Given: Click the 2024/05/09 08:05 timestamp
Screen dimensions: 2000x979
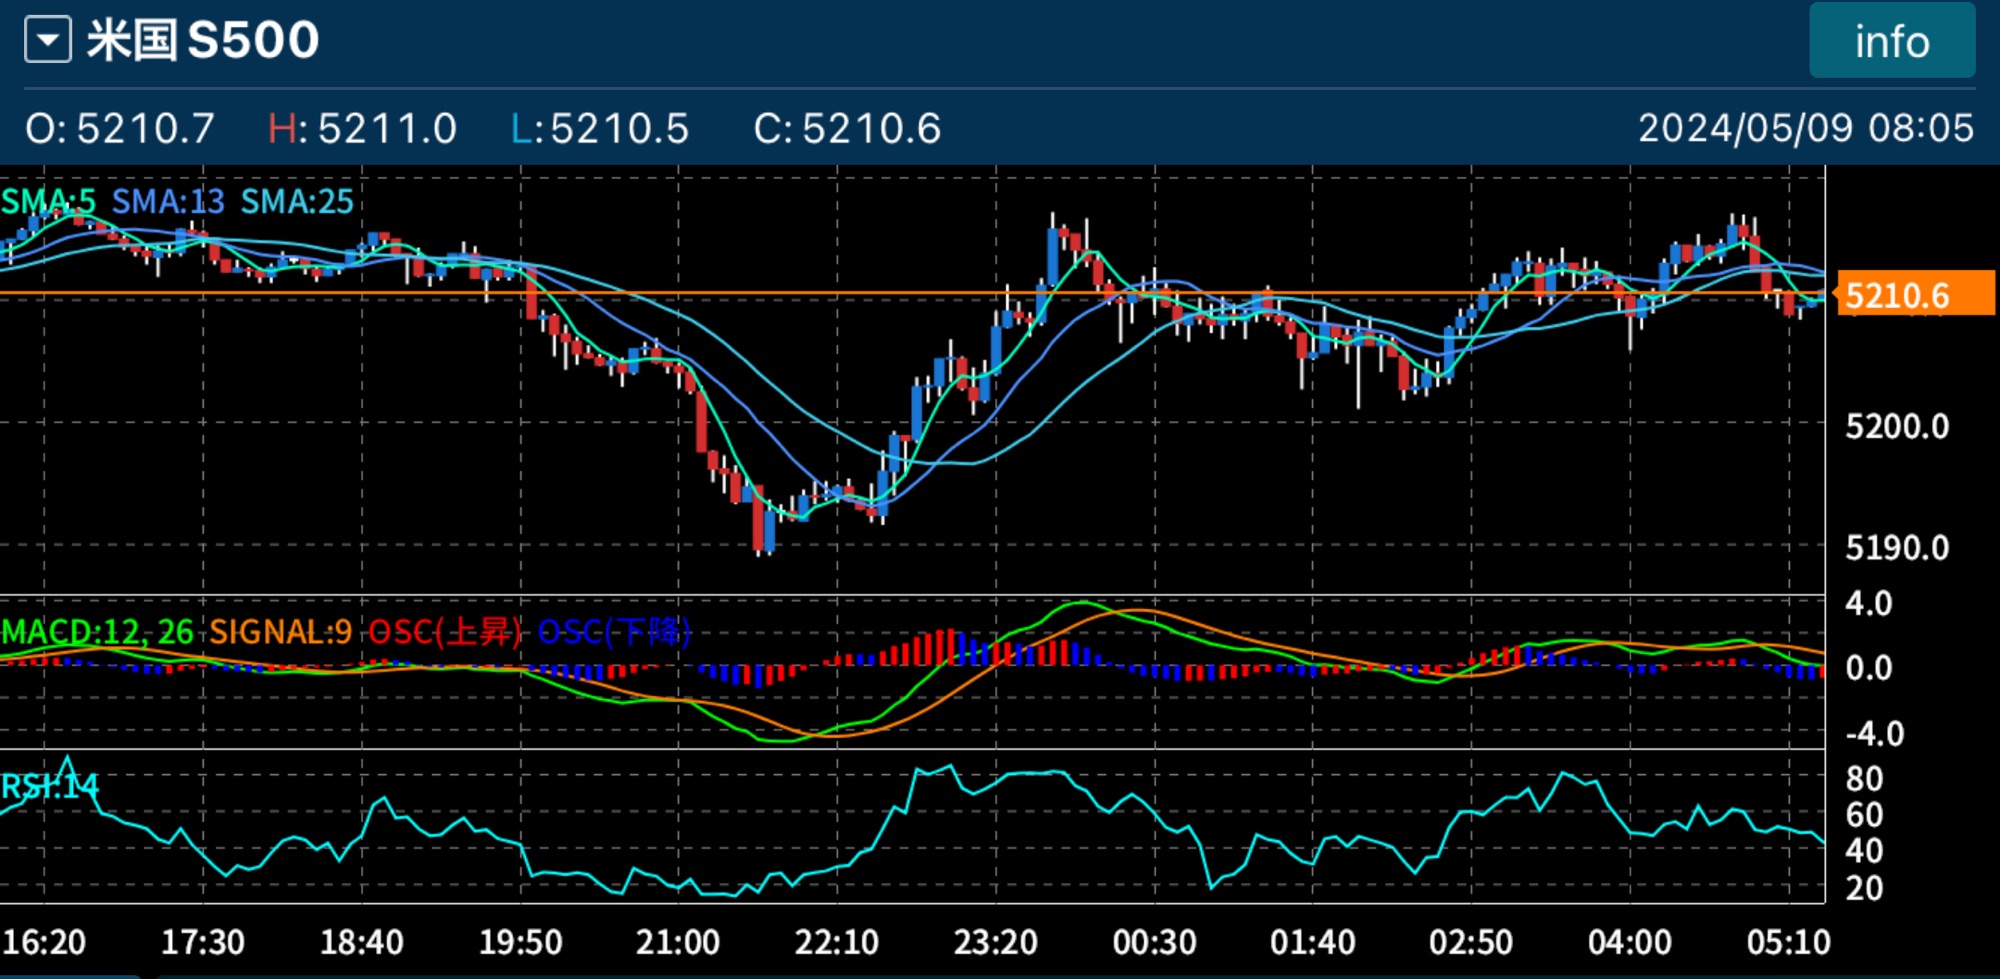Looking at the screenshot, I should 1805,128.
